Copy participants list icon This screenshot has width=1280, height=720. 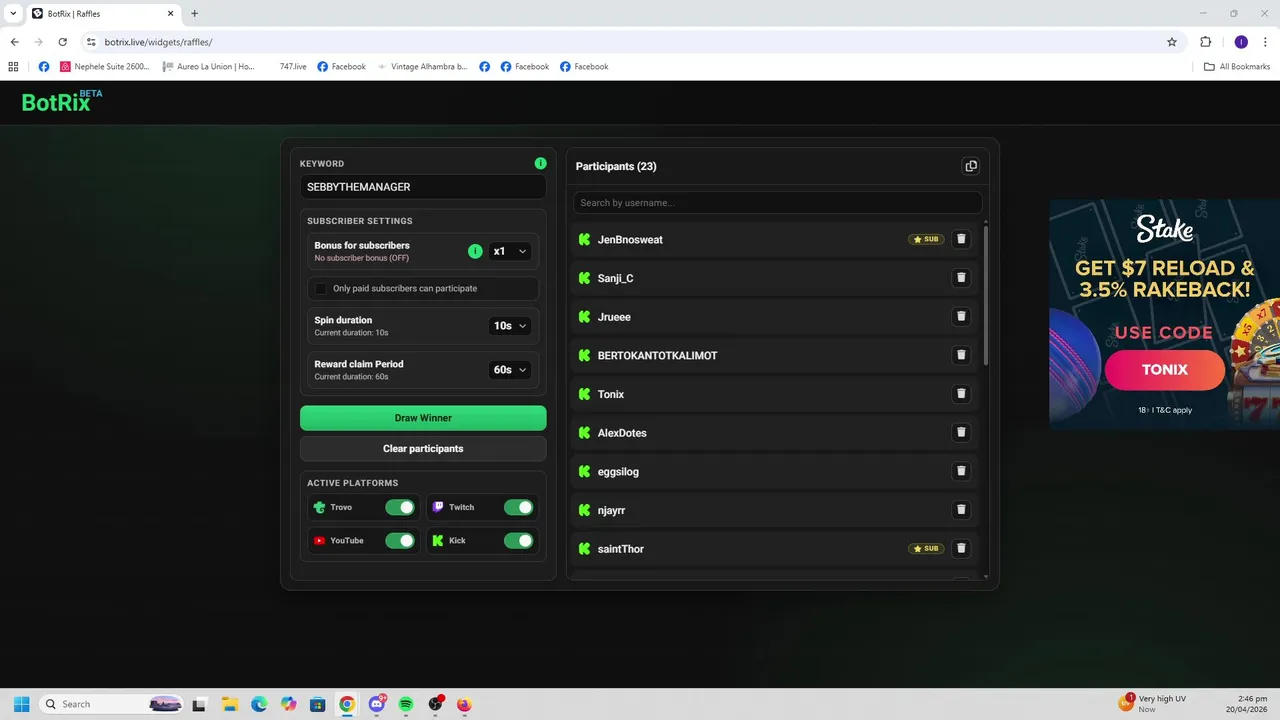pyautogui.click(x=970, y=166)
